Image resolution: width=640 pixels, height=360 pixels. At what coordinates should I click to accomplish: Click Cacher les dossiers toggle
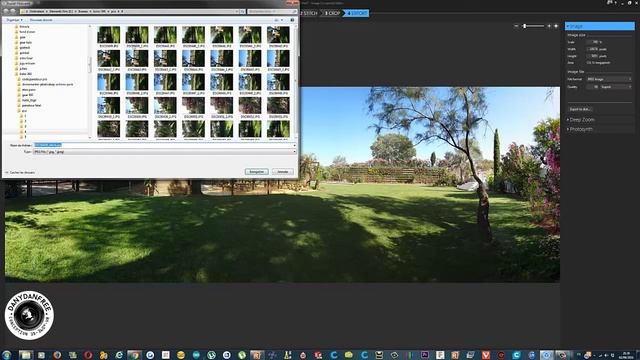click(20, 173)
